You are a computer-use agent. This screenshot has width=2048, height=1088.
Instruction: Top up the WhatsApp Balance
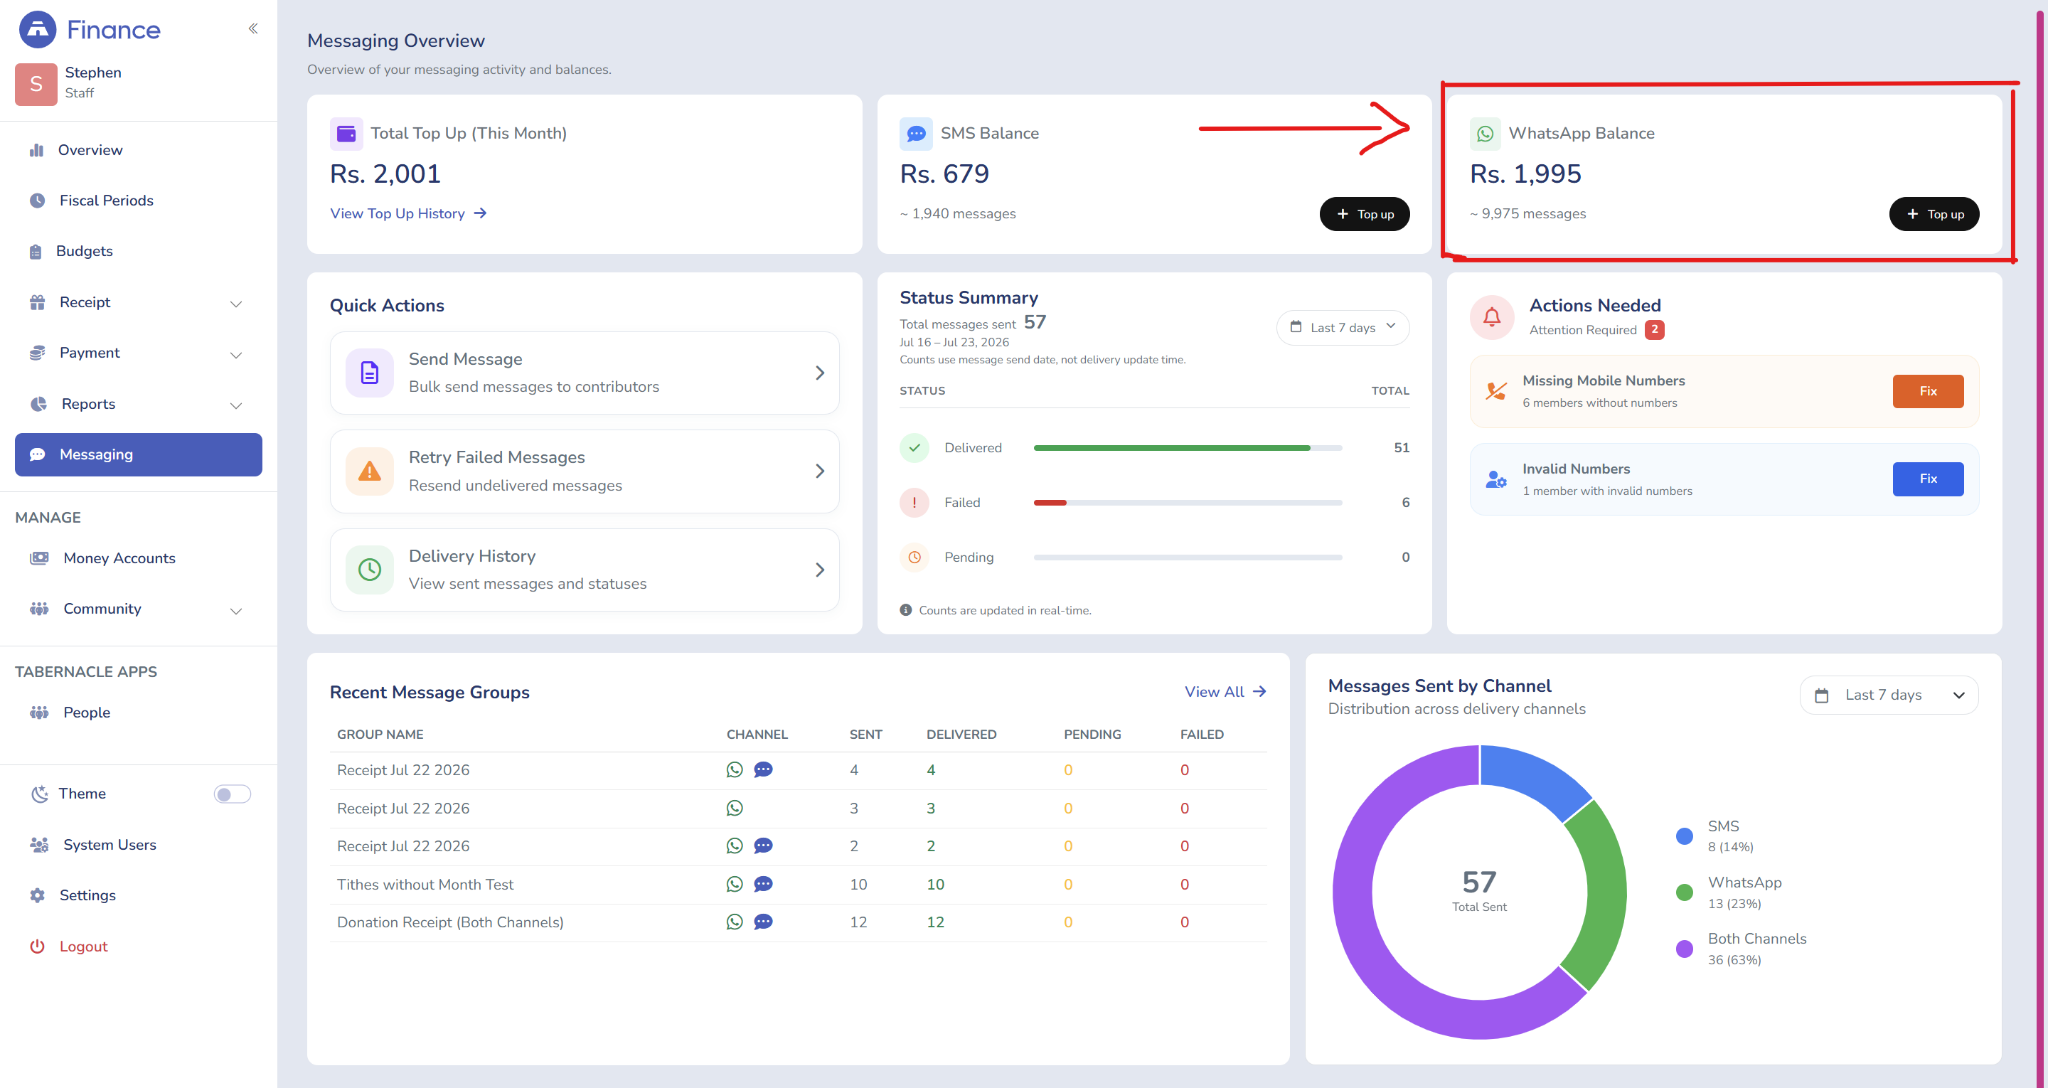coord(1934,214)
